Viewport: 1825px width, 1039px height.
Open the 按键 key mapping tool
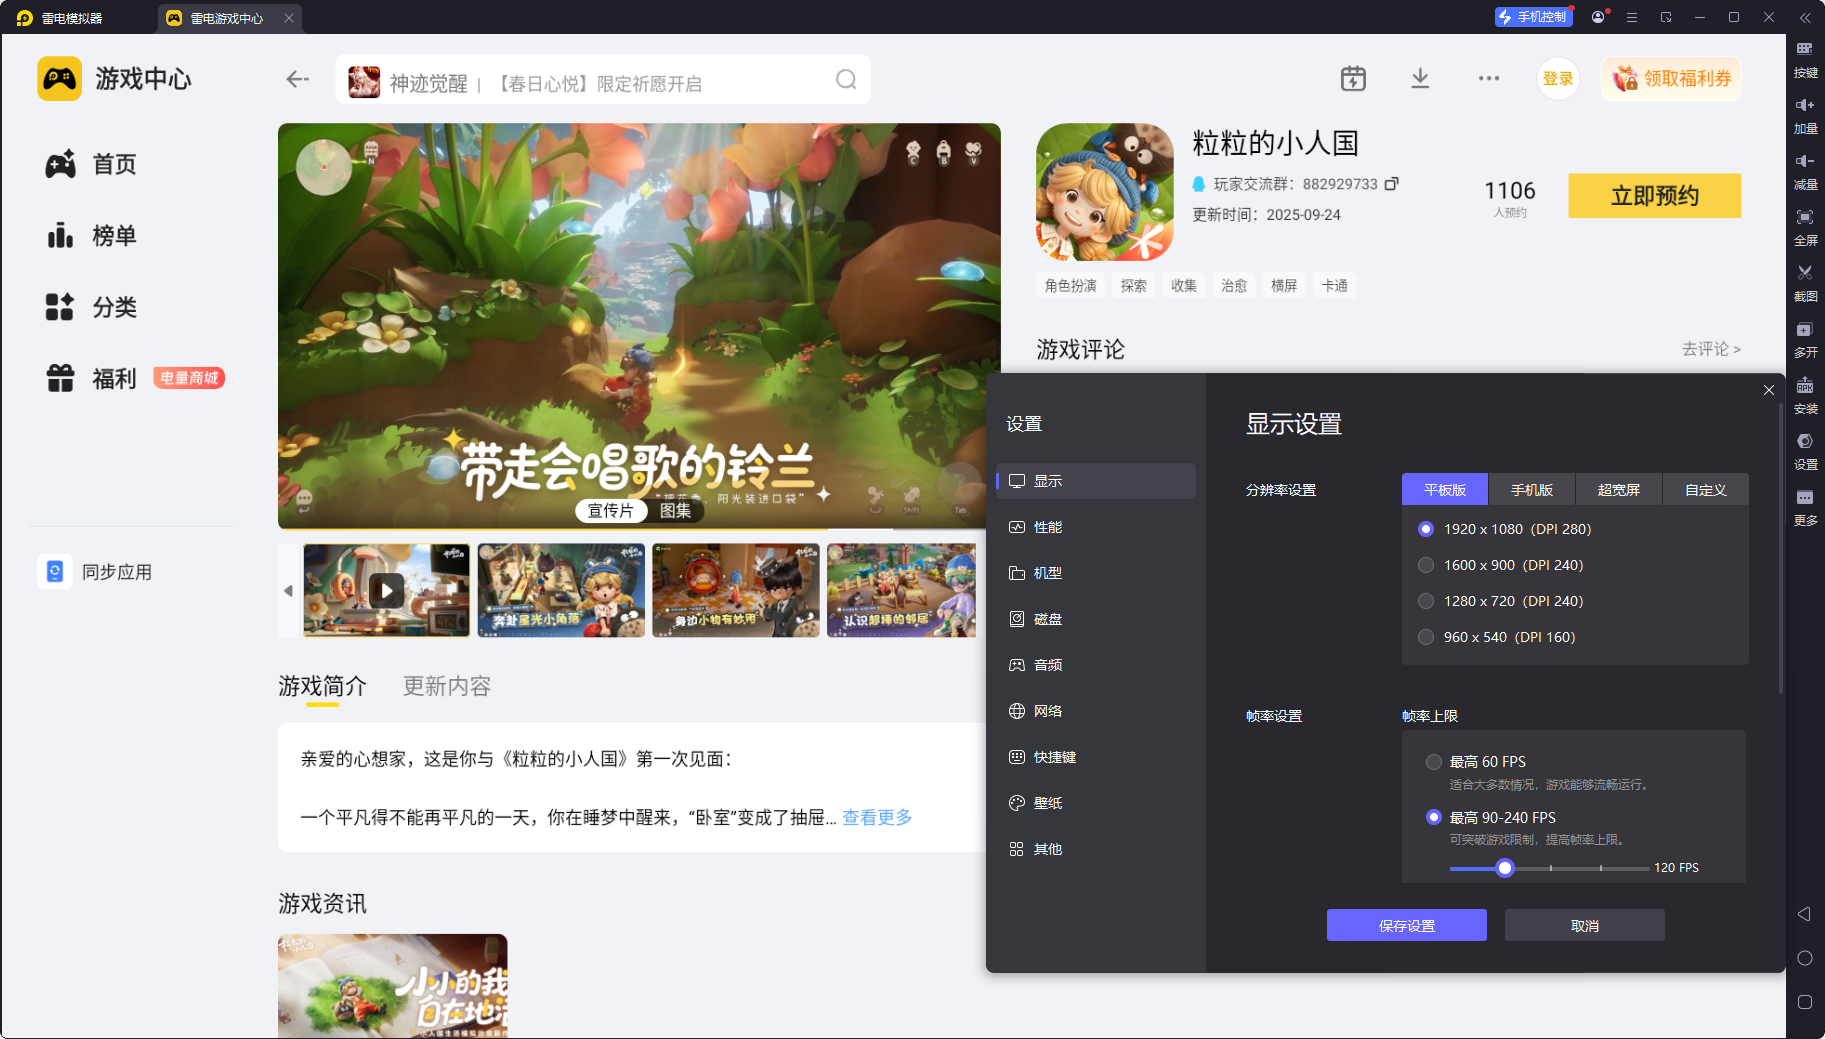(1805, 59)
